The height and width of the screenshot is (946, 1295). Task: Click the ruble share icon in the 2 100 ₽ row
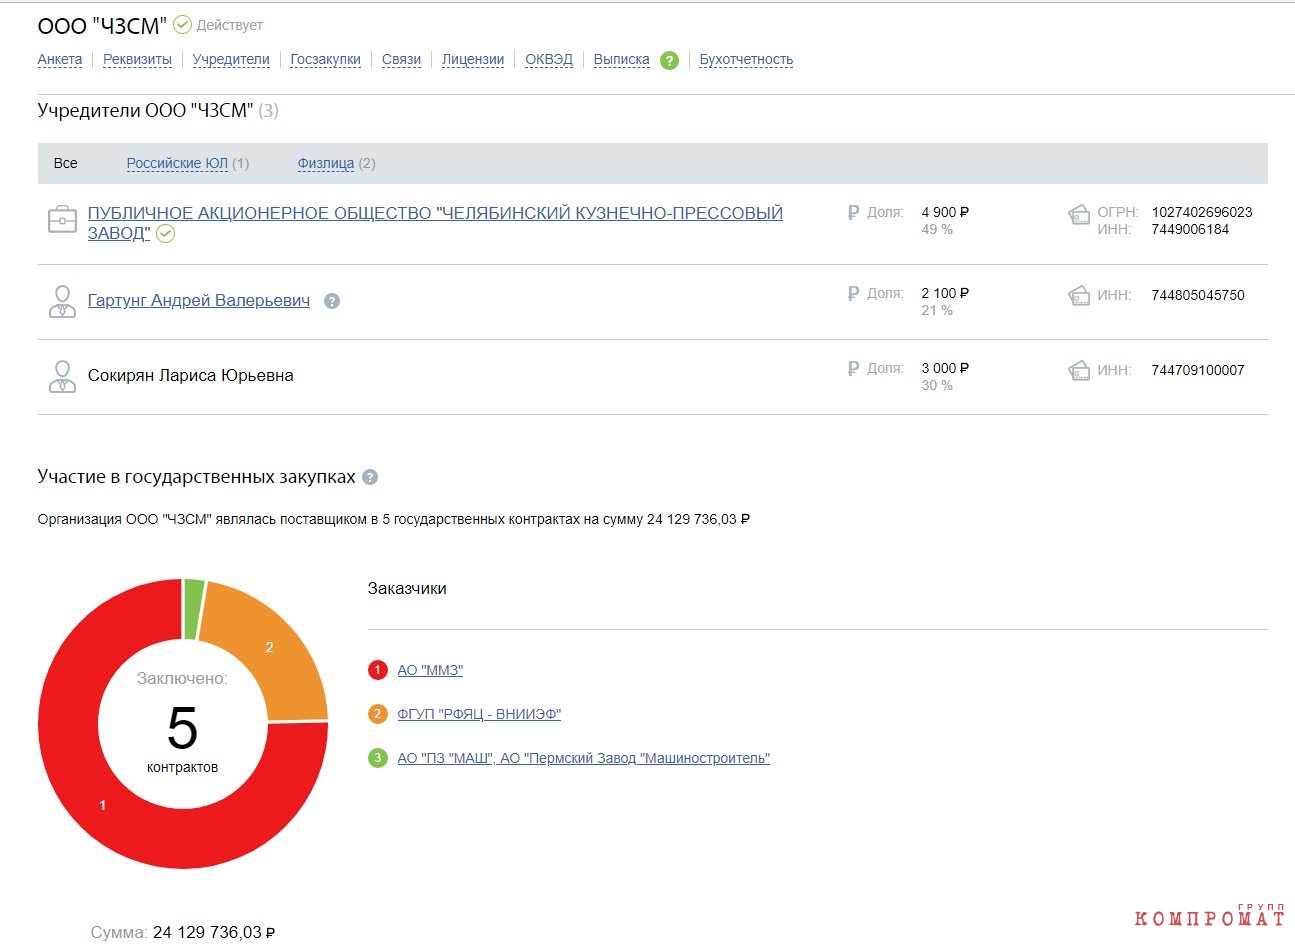click(853, 294)
